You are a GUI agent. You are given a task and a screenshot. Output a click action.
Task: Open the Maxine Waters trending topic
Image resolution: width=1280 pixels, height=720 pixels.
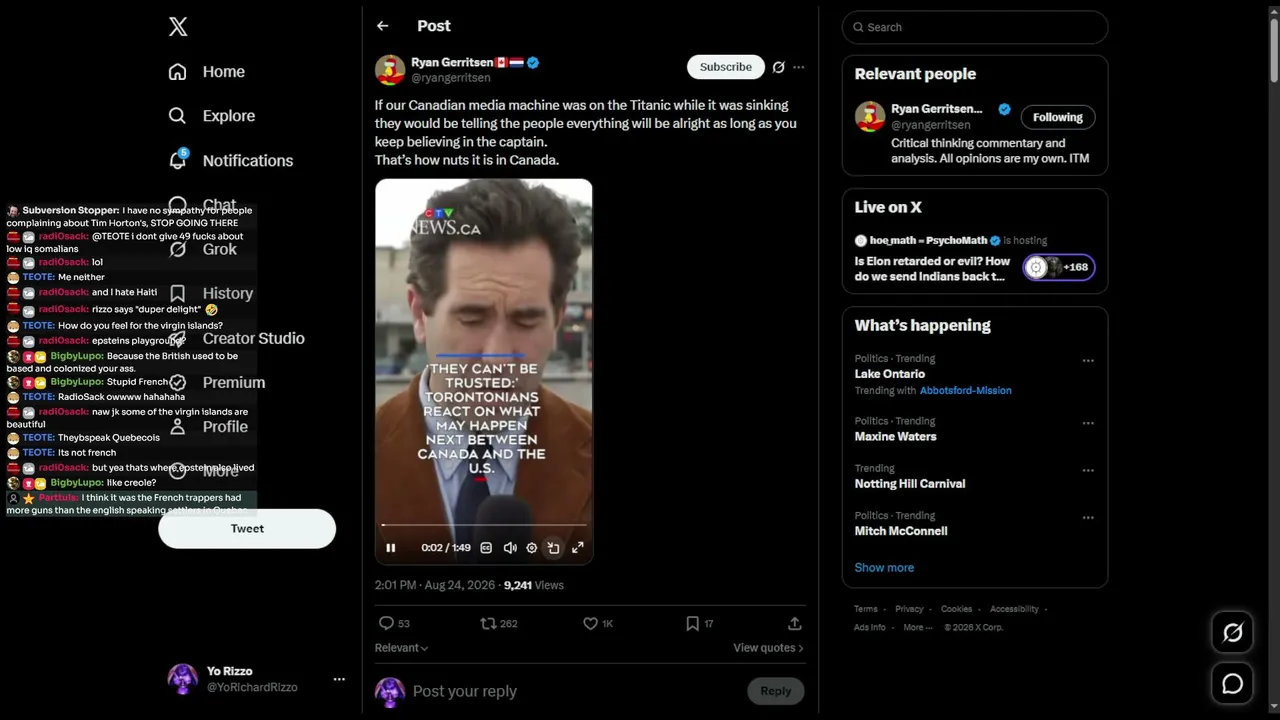[896, 436]
